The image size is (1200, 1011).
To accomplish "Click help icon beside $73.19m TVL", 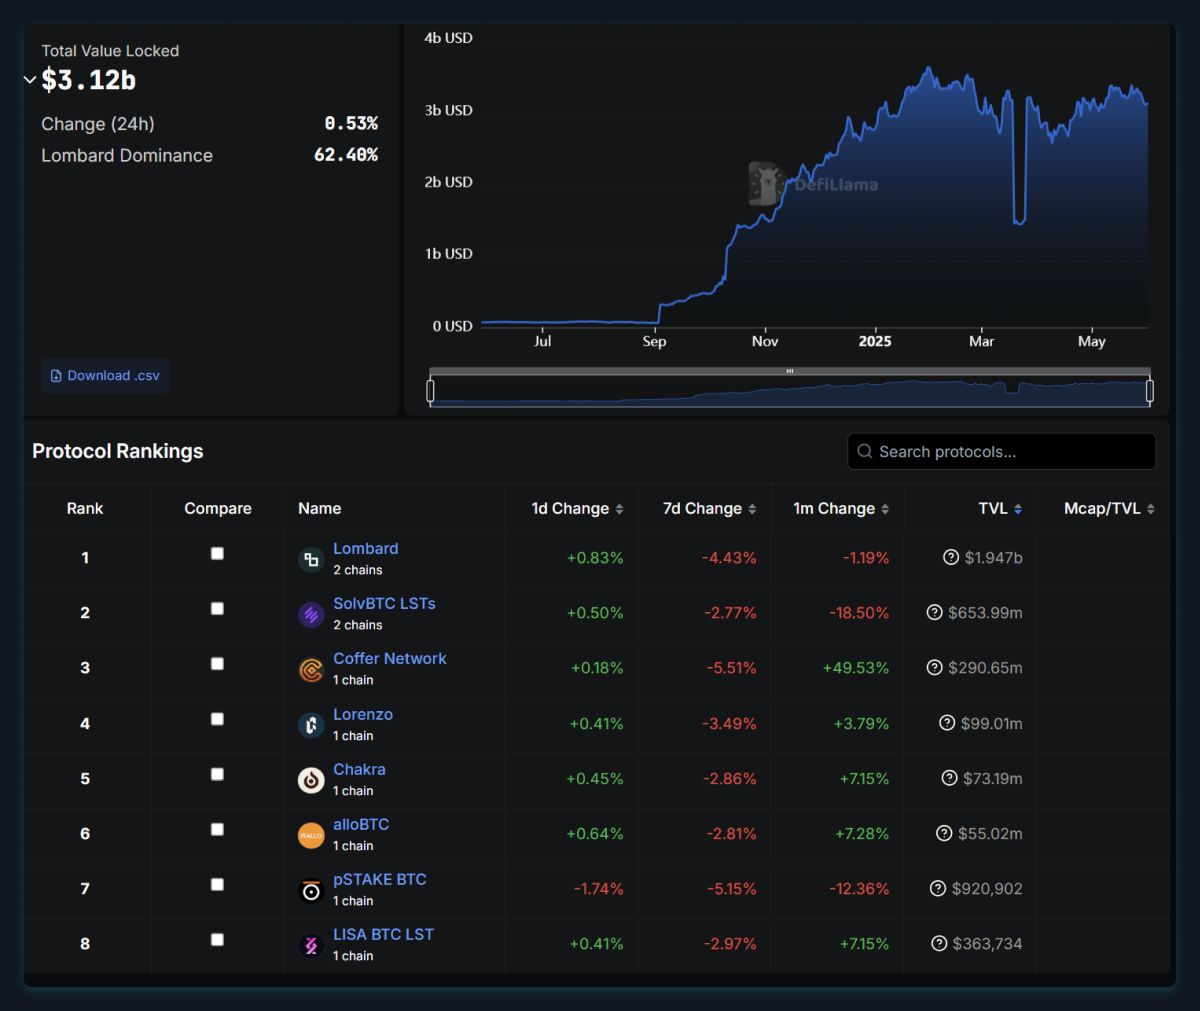I will click(950, 777).
